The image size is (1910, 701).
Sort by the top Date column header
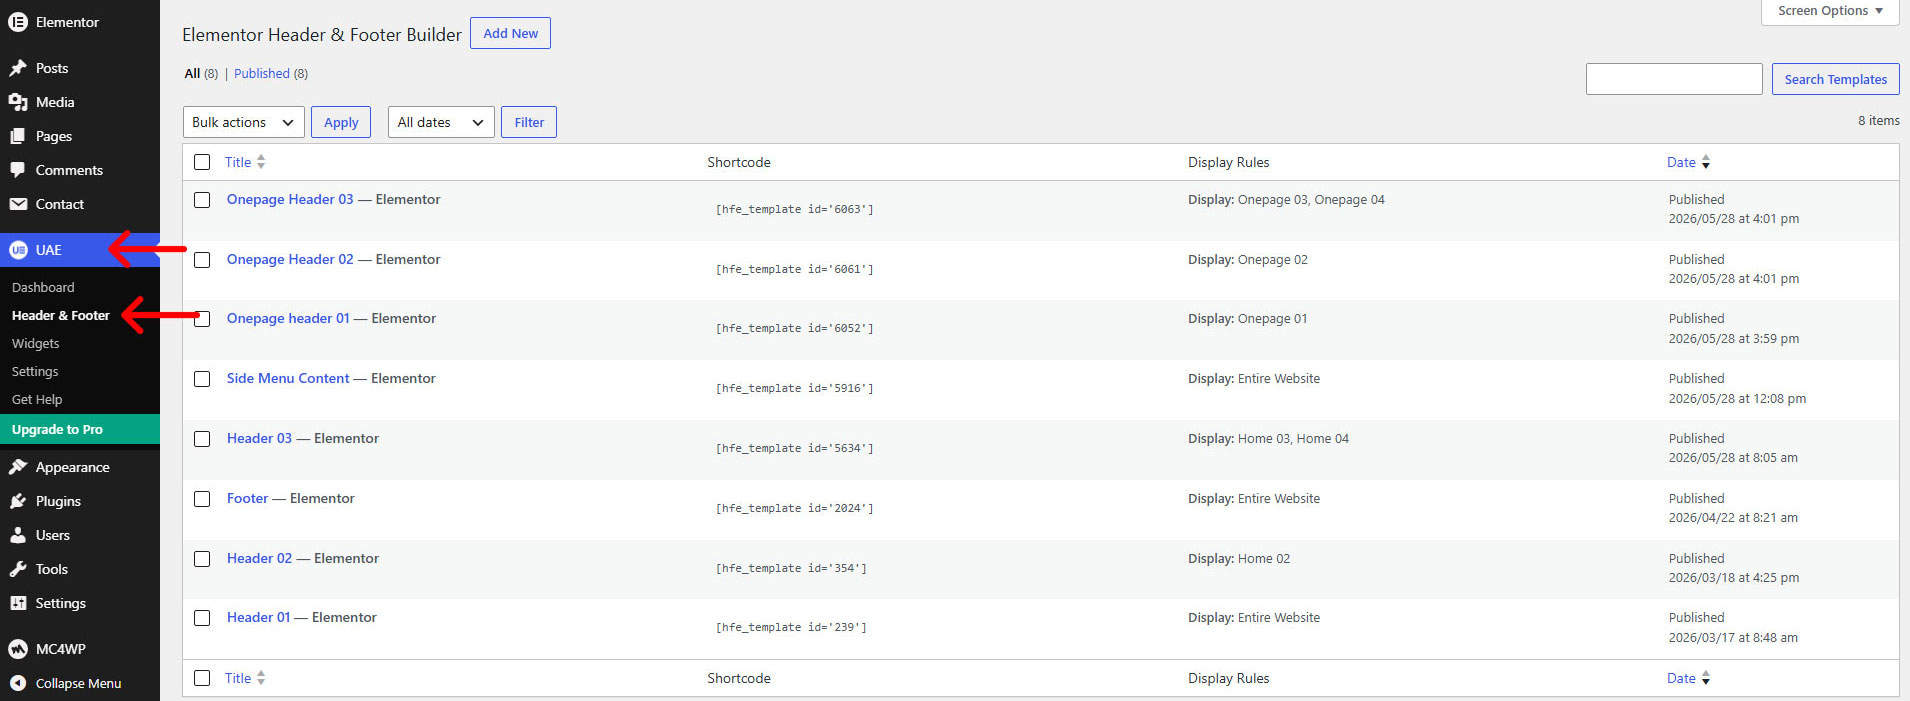tap(1681, 162)
